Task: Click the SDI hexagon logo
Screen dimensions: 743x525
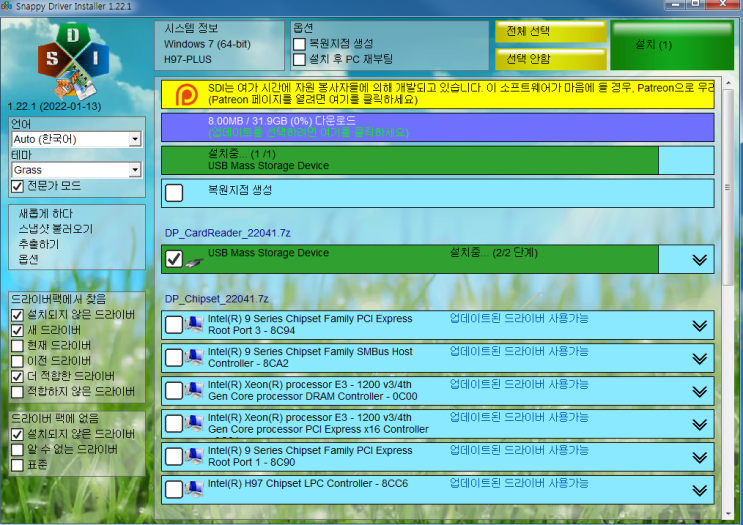Action: (x=73, y=61)
